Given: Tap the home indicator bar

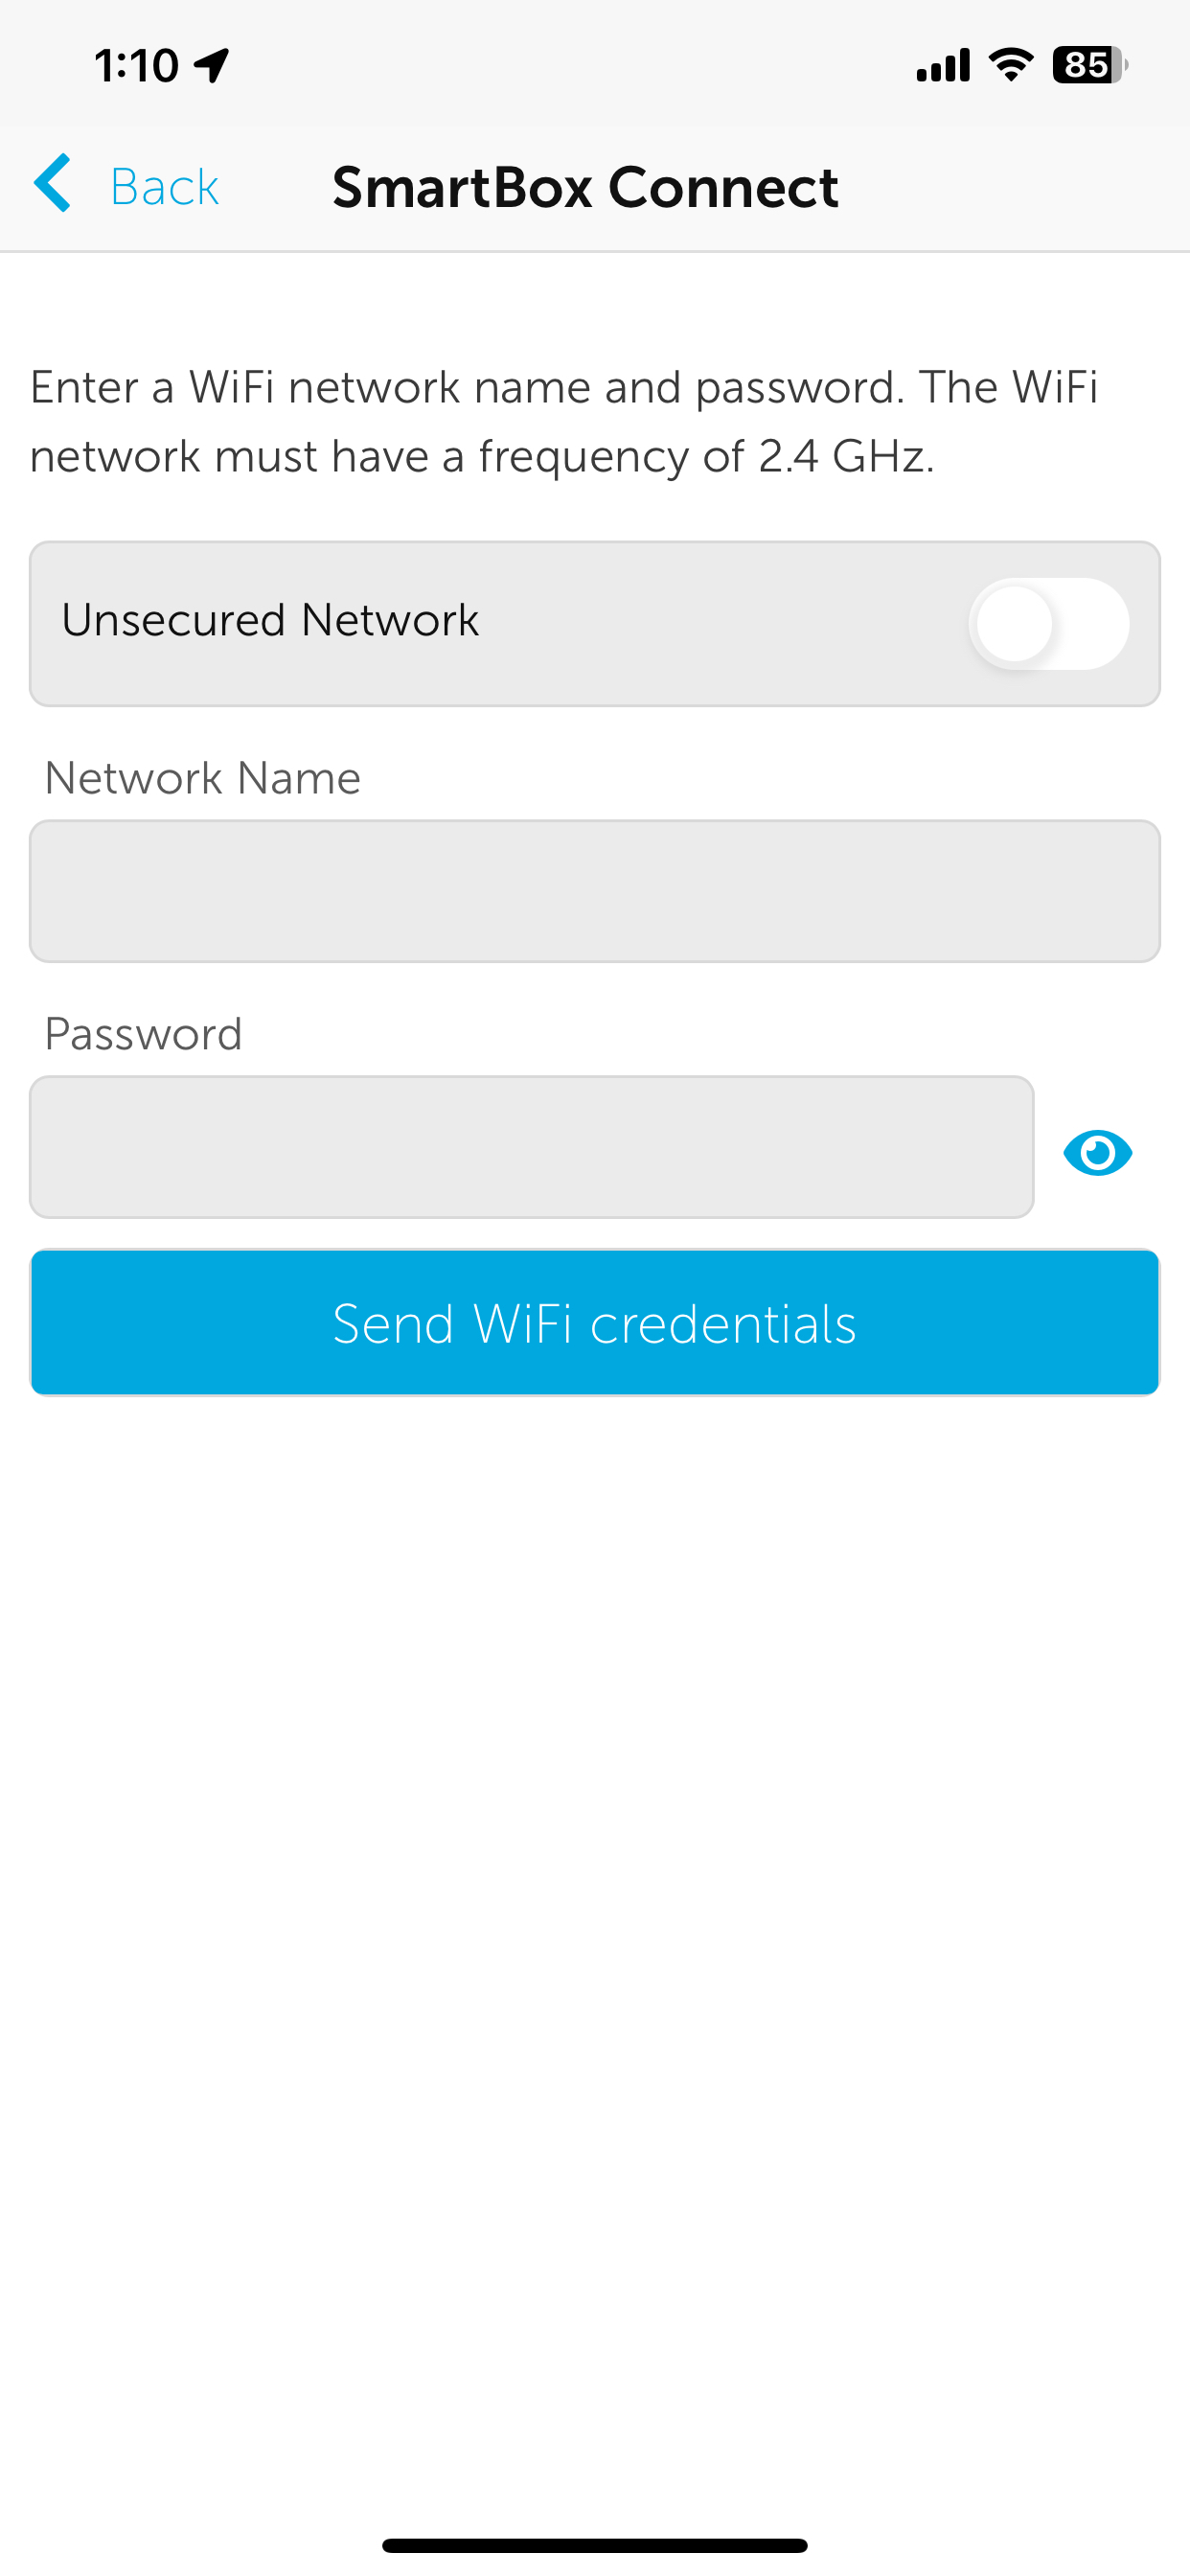Looking at the screenshot, I should [595, 2545].
